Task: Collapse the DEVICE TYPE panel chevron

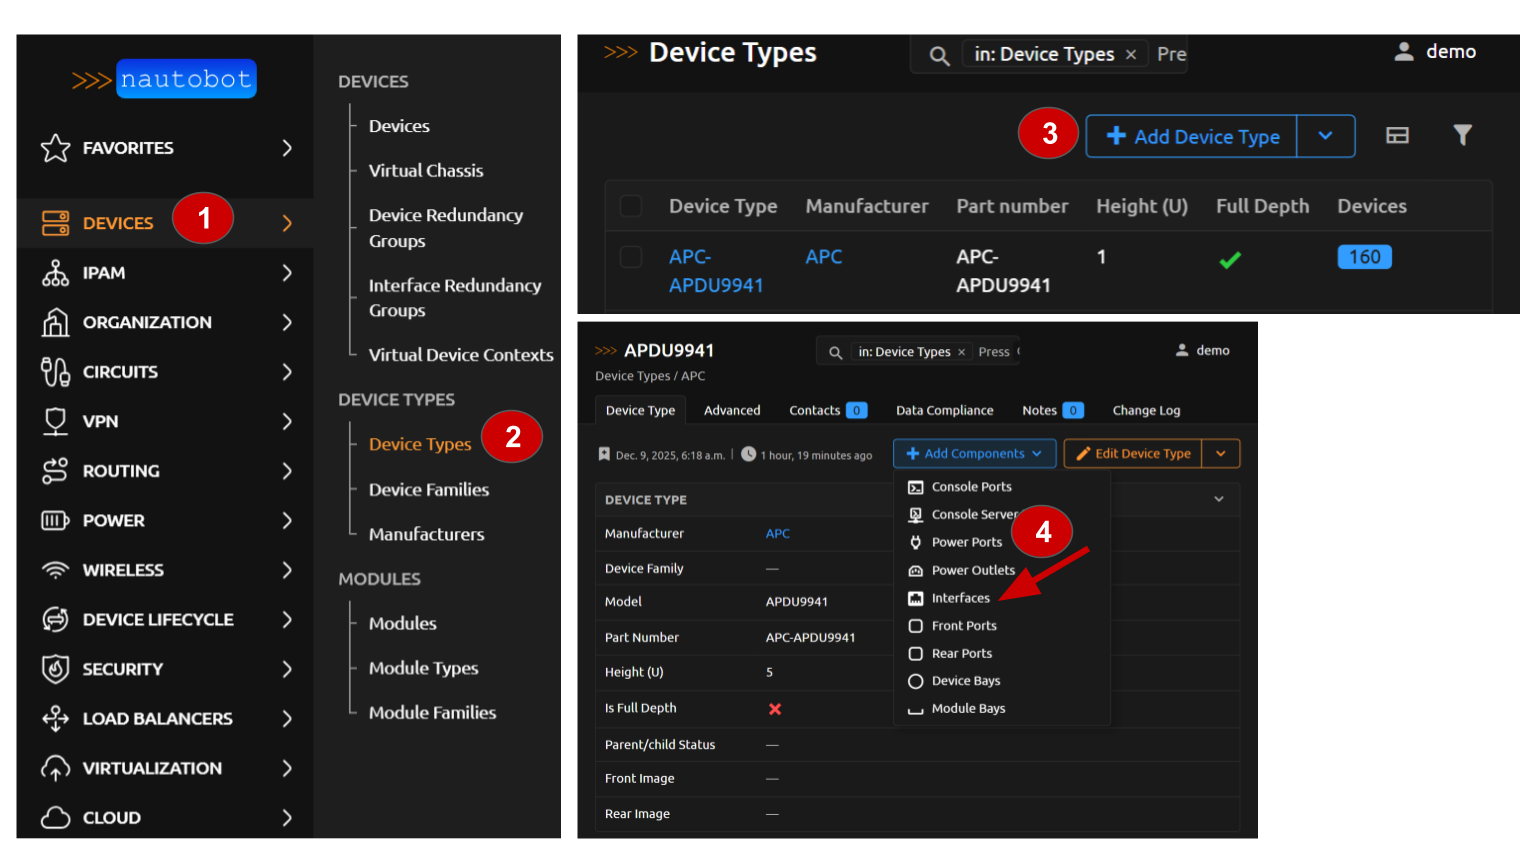Action: click(1218, 499)
